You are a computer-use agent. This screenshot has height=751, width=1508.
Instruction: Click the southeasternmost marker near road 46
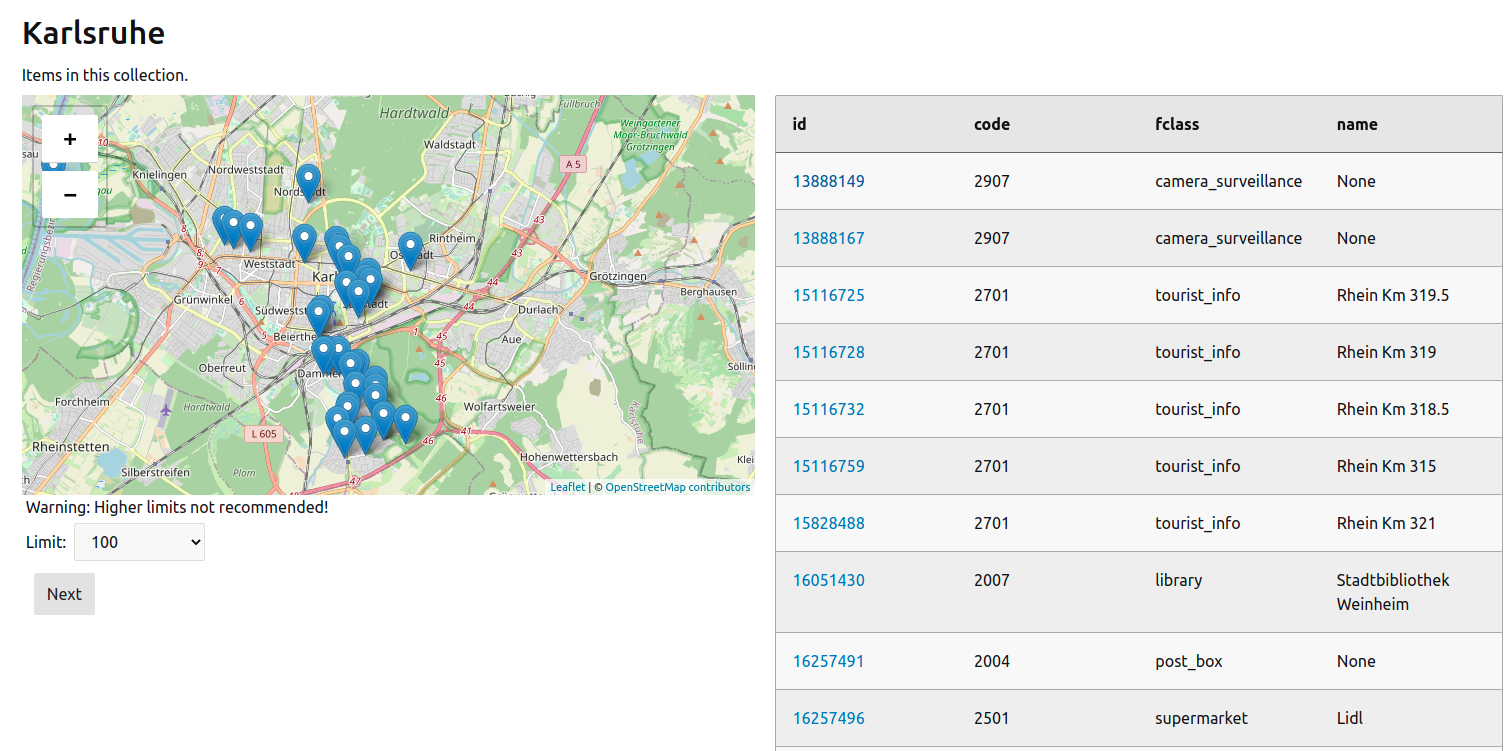405,422
